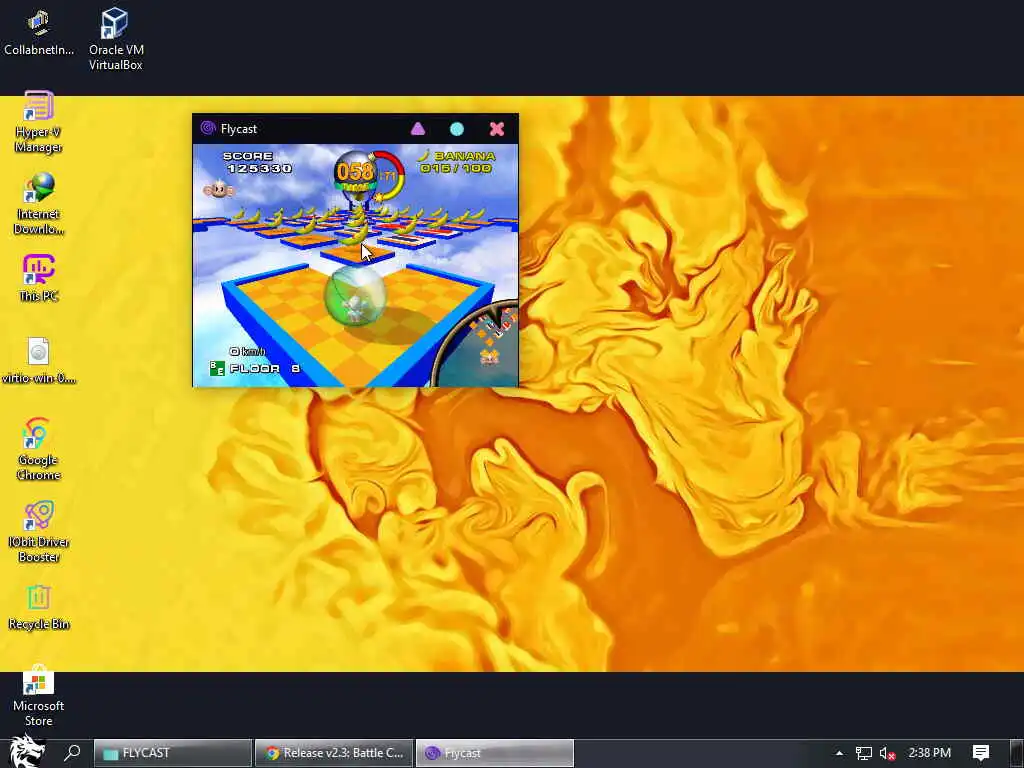This screenshot has height=768, width=1024.
Task: Launch Google Chrome from the desktop icon
Action: point(39,449)
